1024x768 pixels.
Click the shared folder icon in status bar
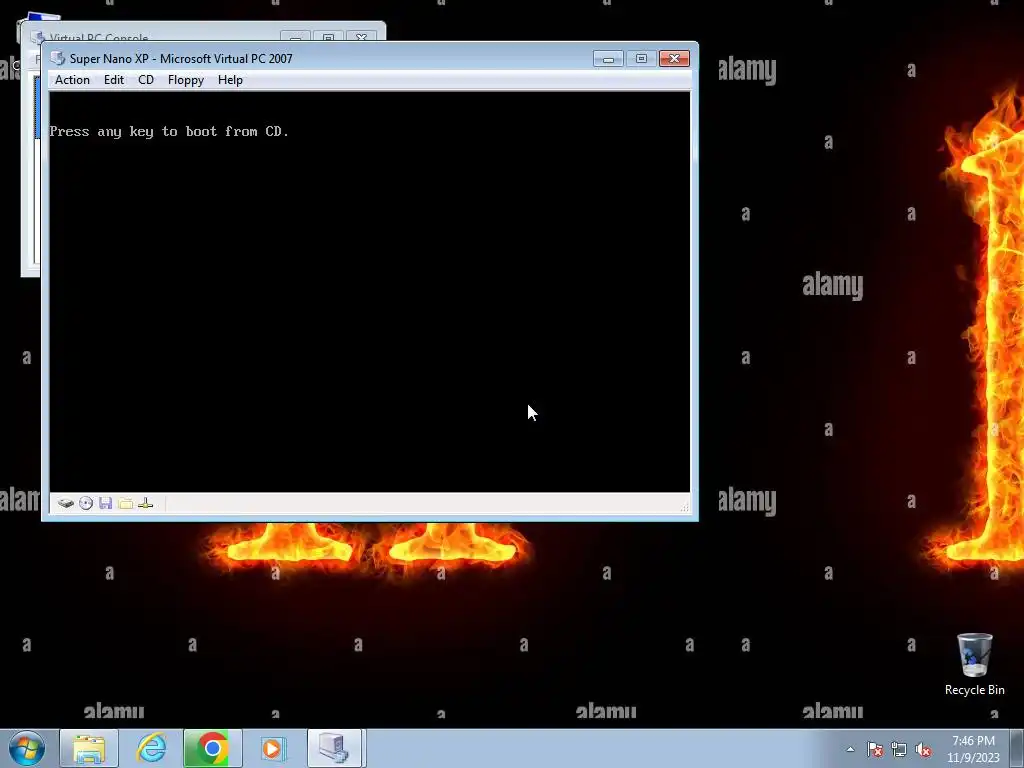point(125,504)
